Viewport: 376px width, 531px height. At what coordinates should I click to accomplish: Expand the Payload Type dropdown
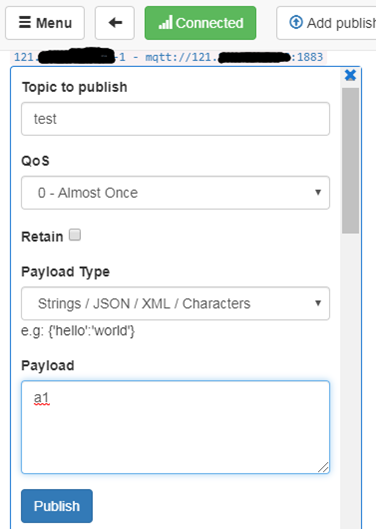click(x=175, y=303)
